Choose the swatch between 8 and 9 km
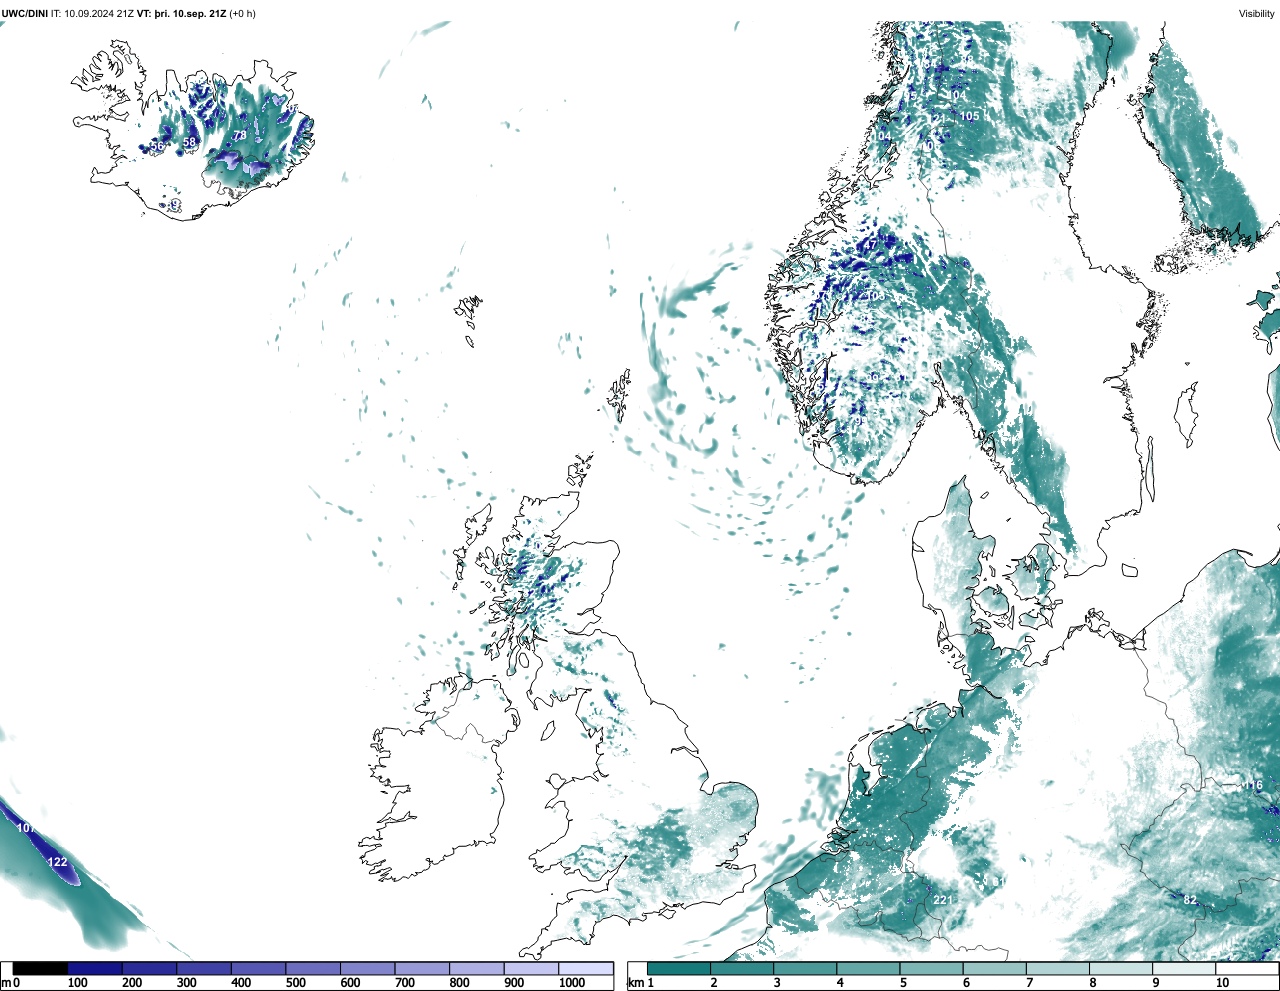The height and width of the screenshot is (991, 1280). [1120, 969]
